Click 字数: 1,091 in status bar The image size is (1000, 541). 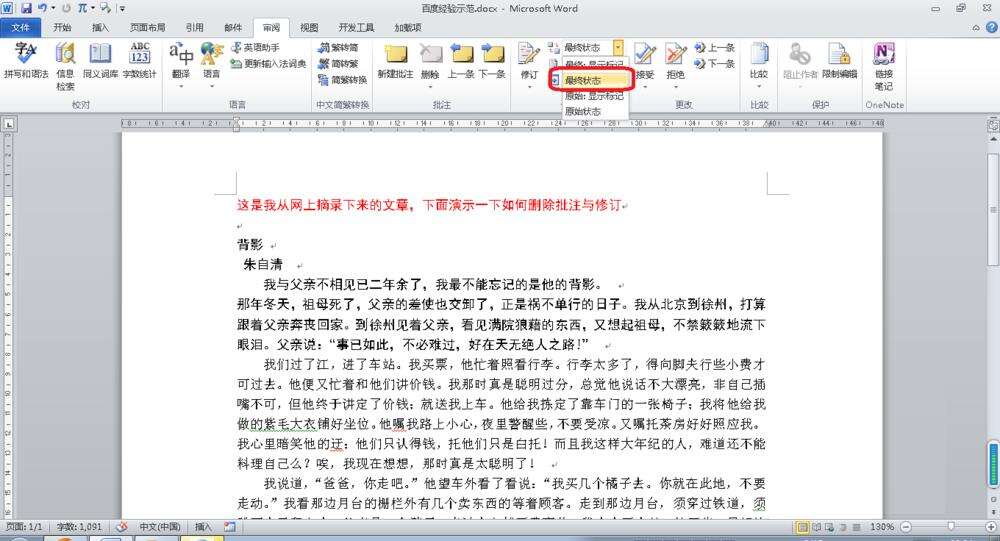(x=78, y=527)
